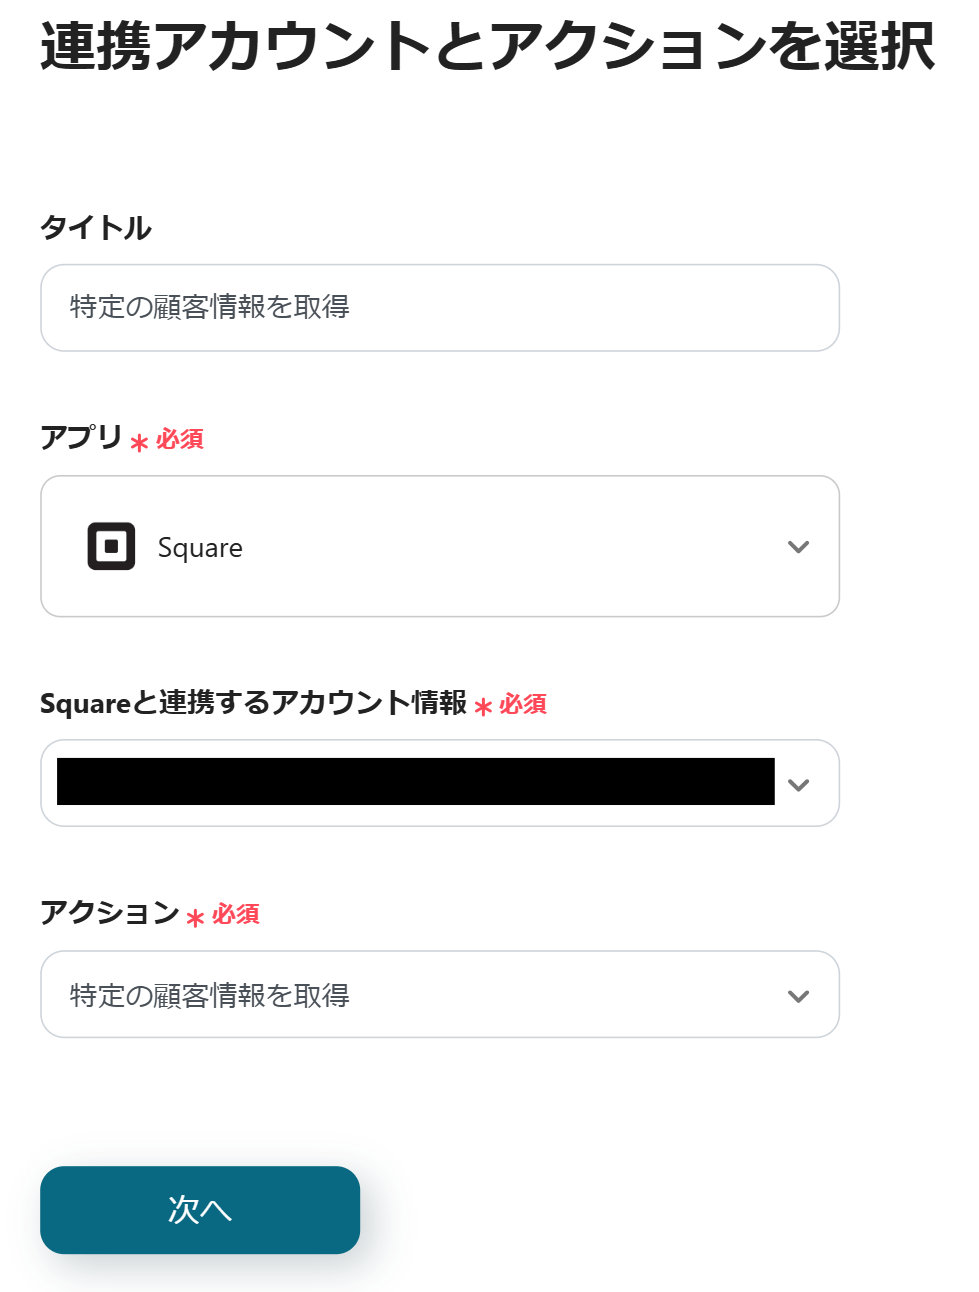The width and height of the screenshot is (979, 1292).
Task: Click the Squareと連携するアカウント情報 label
Action: click(253, 703)
